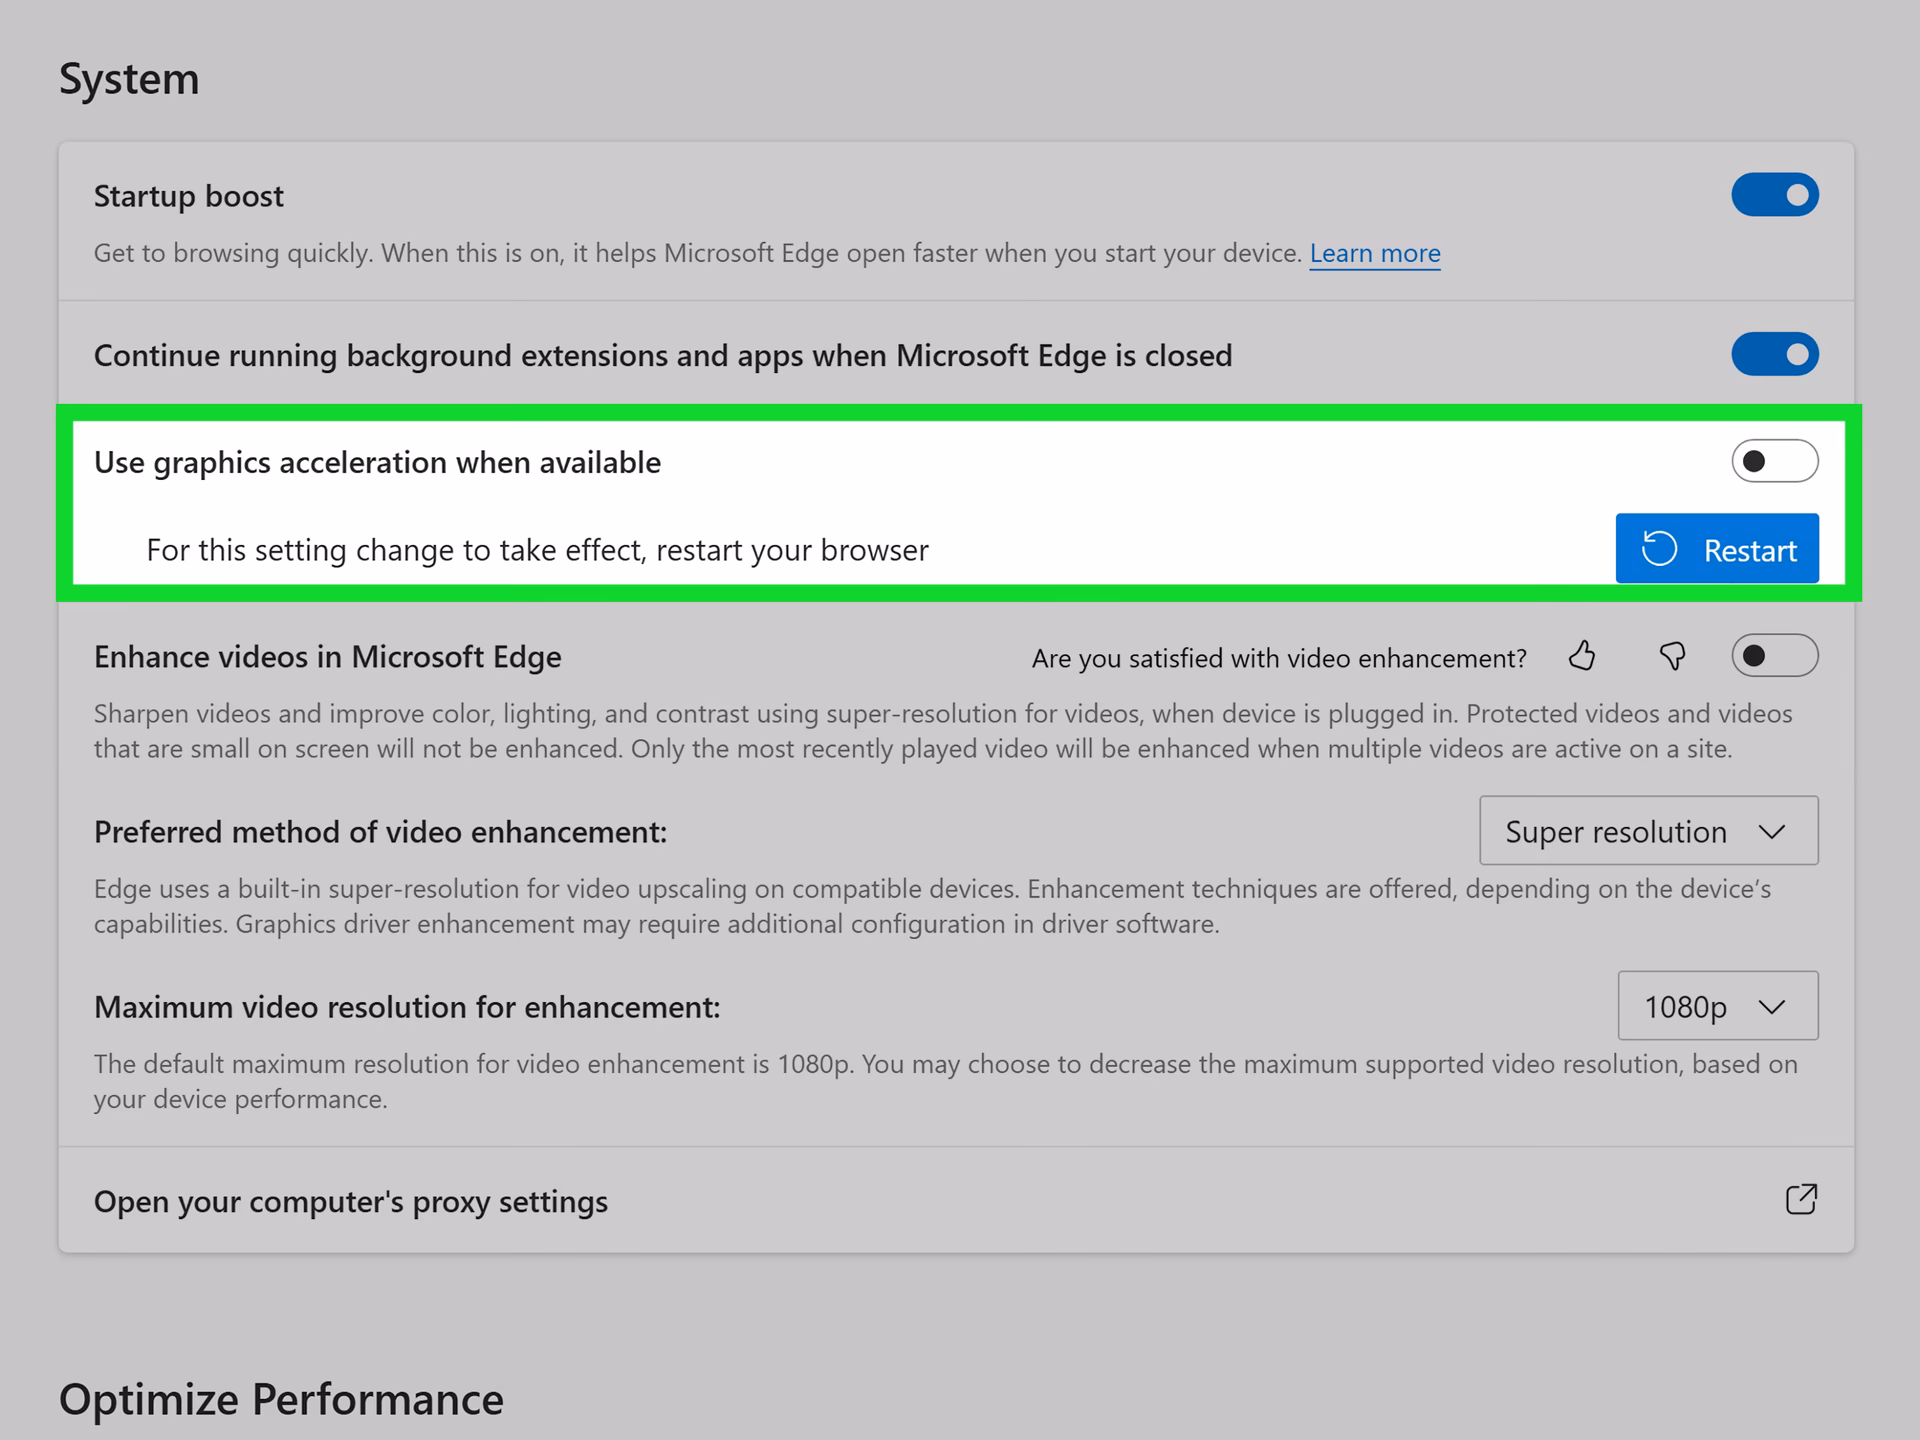Open your computer's proxy settings
This screenshot has width=1920, height=1440.
coord(956,1200)
